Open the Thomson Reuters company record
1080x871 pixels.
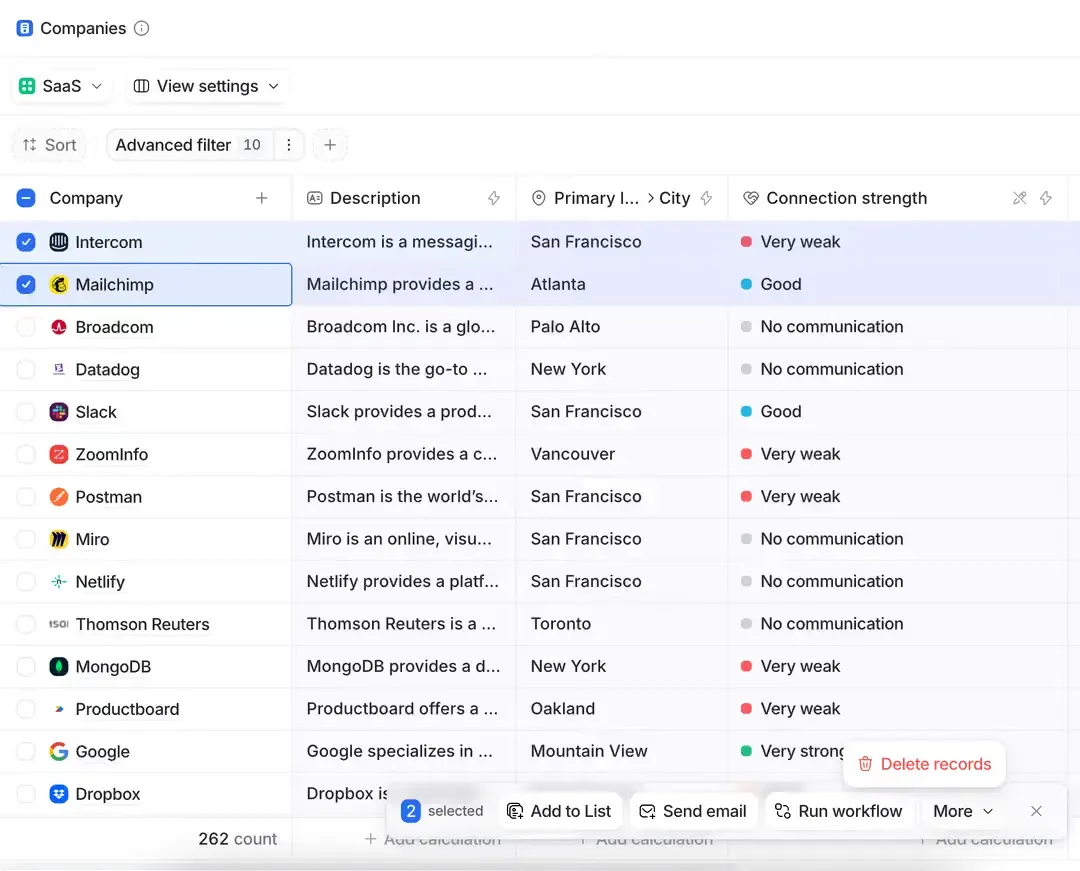point(142,625)
